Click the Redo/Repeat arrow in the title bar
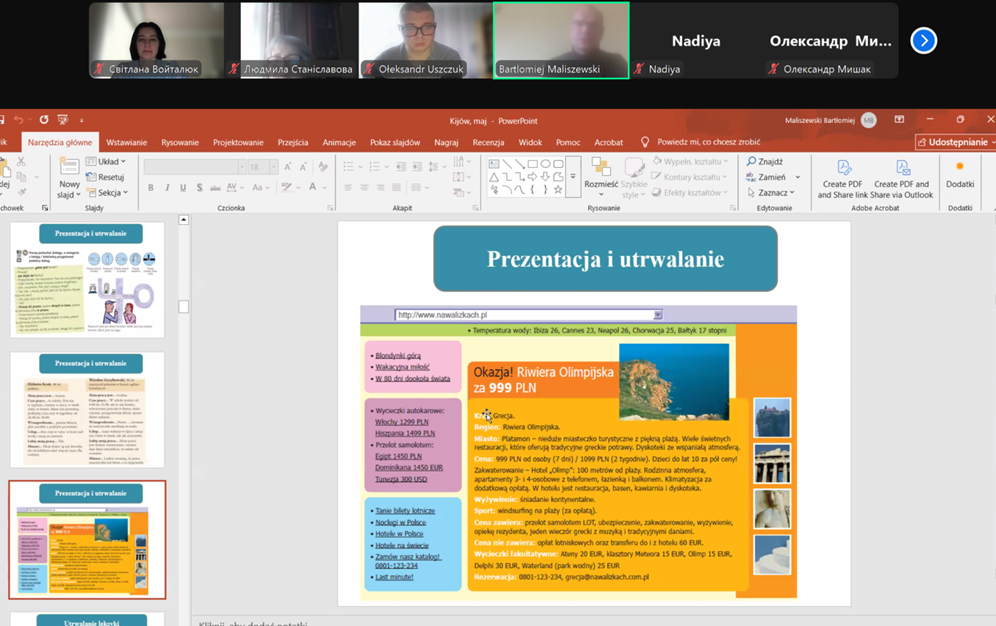The image size is (996, 626). click(x=44, y=119)
